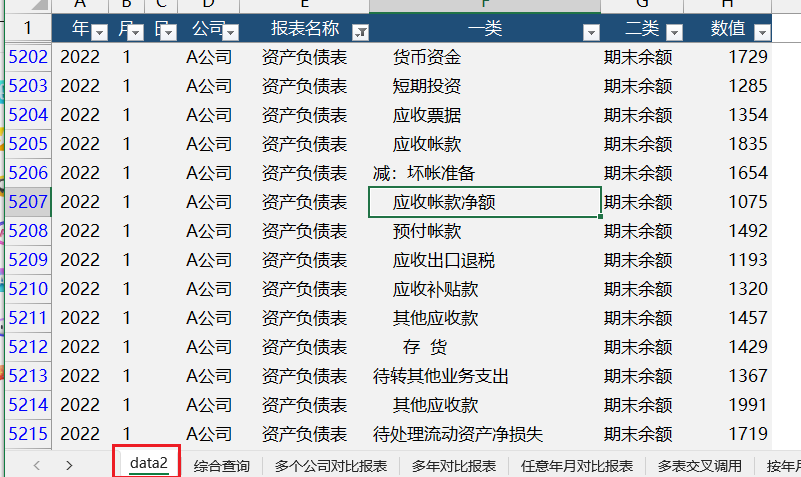The height and width of the screenshot is (477, 801).
Task: Select the 期末余额 cell in row 5213
Action: pyautogui.click(x=642, y=376)
